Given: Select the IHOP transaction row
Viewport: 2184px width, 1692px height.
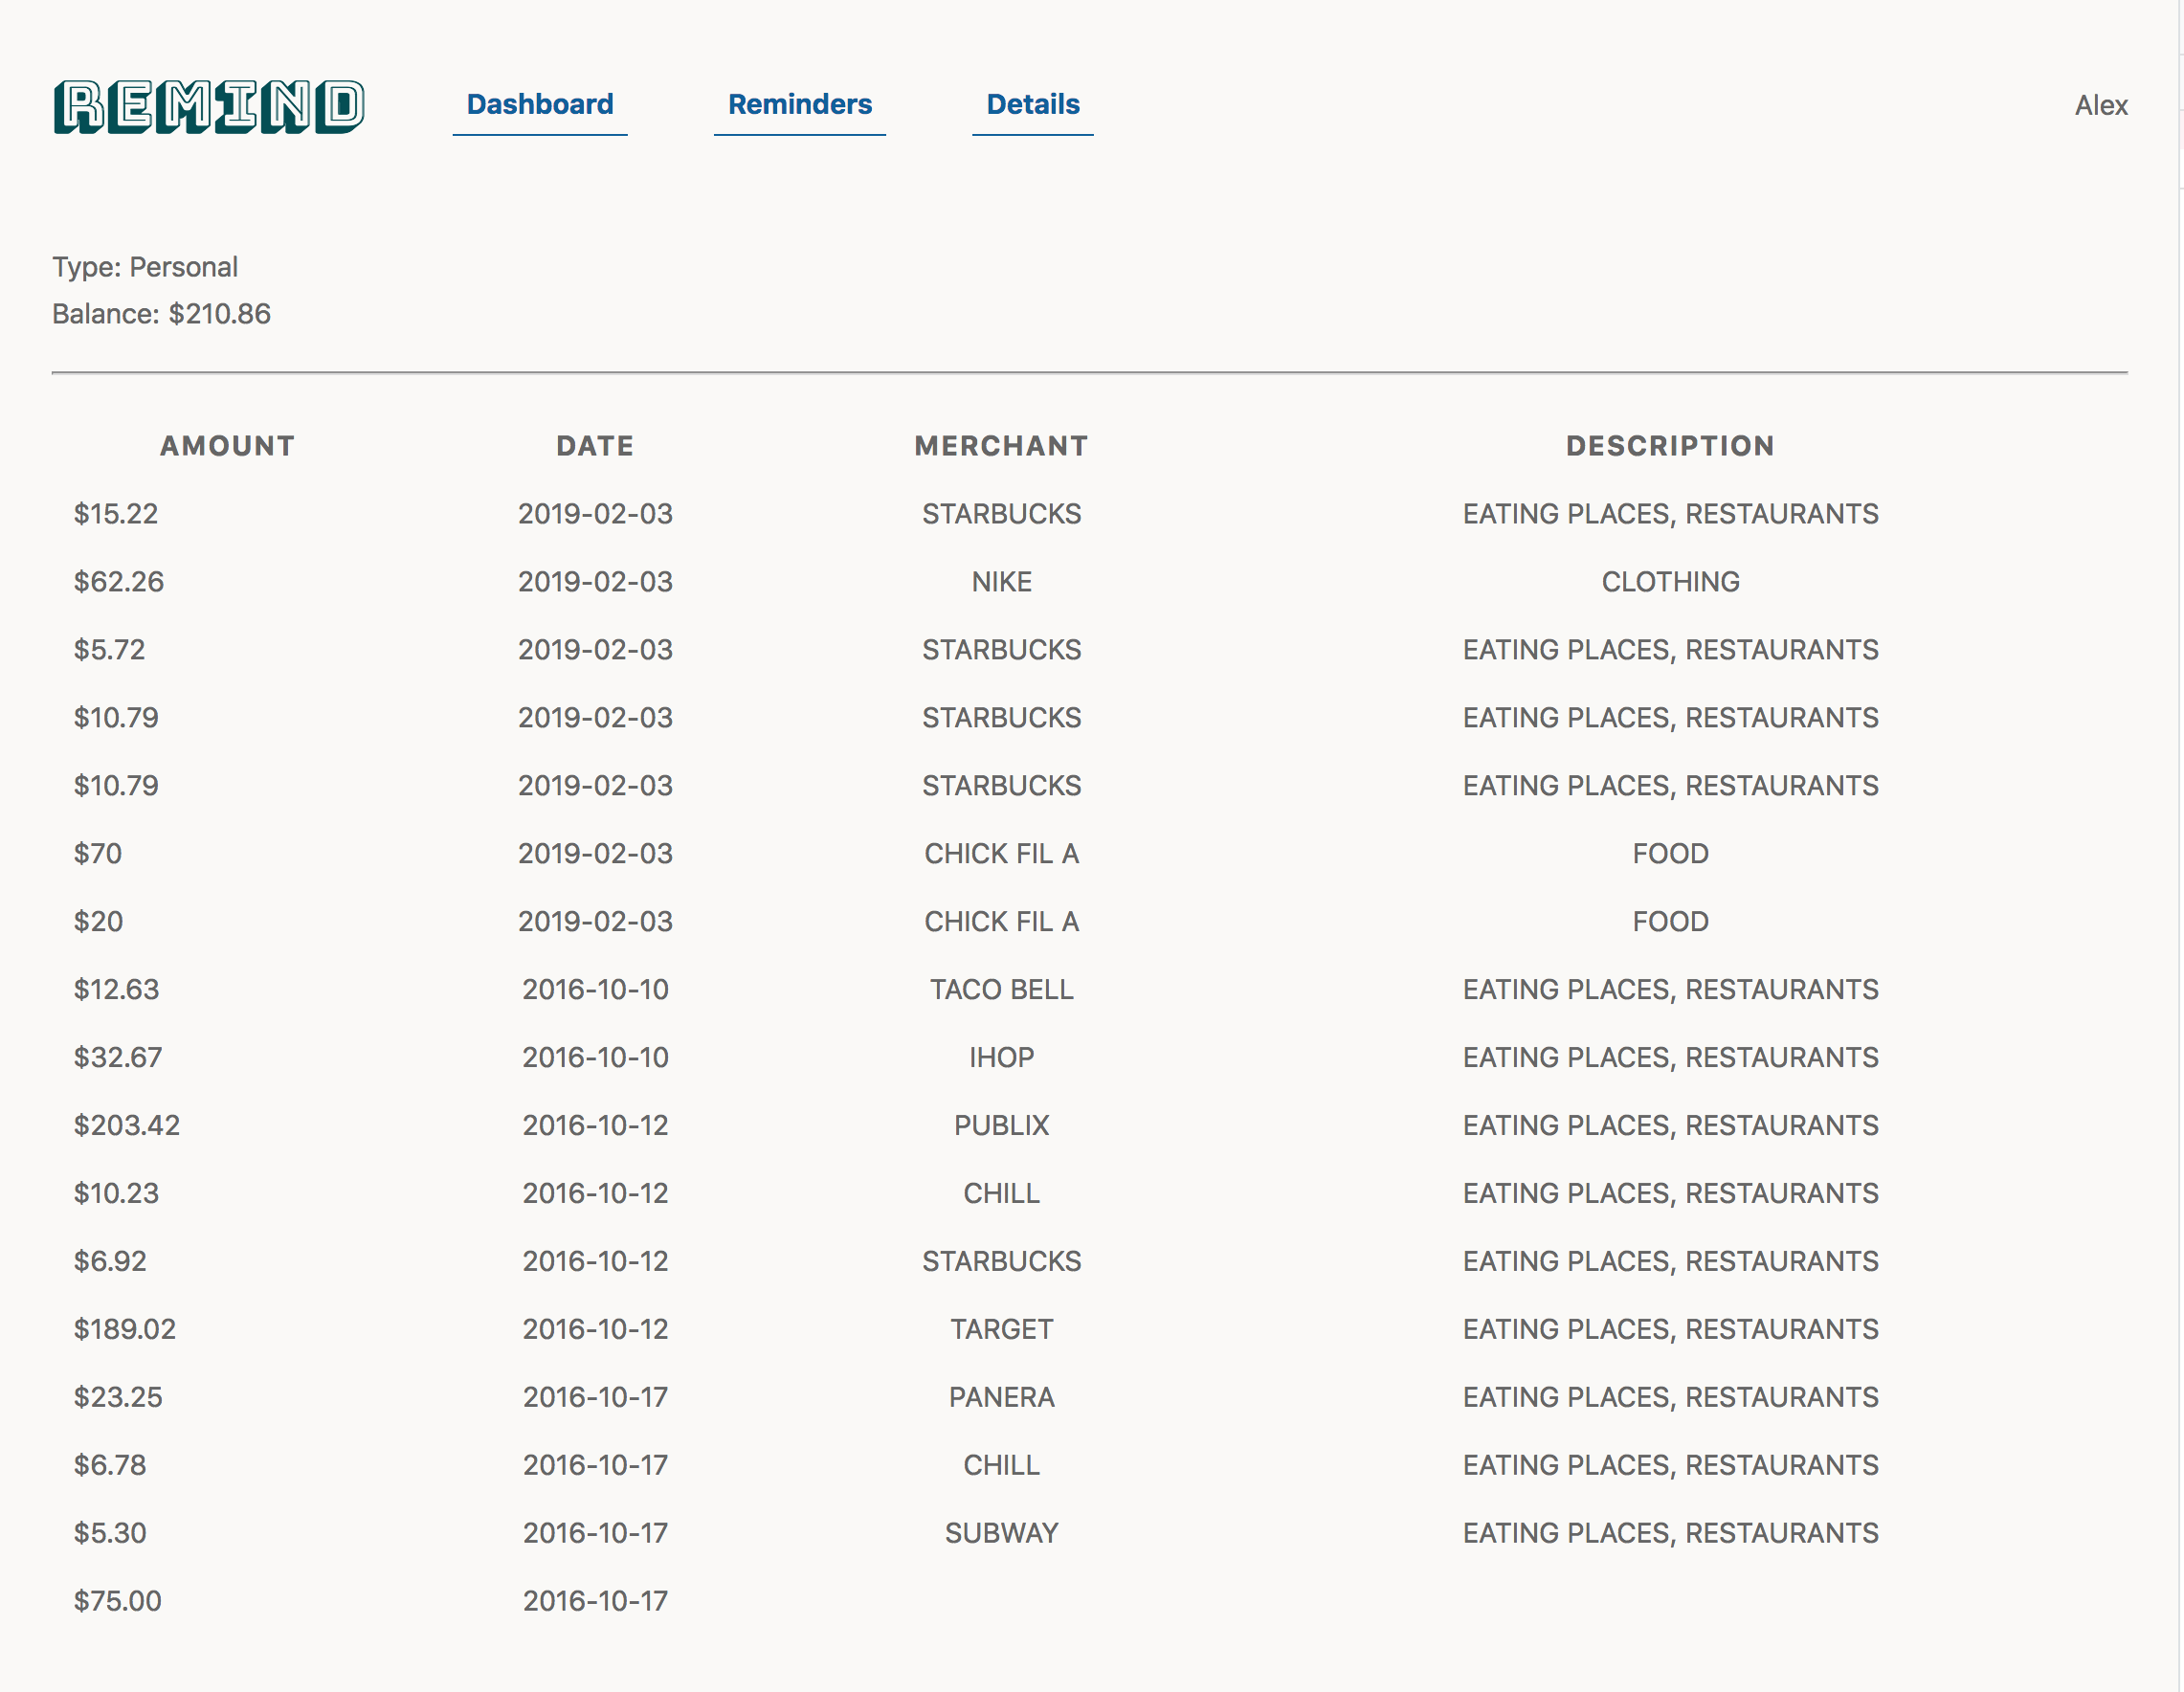Looking at the screenshot, I should click(1001, 1057).
